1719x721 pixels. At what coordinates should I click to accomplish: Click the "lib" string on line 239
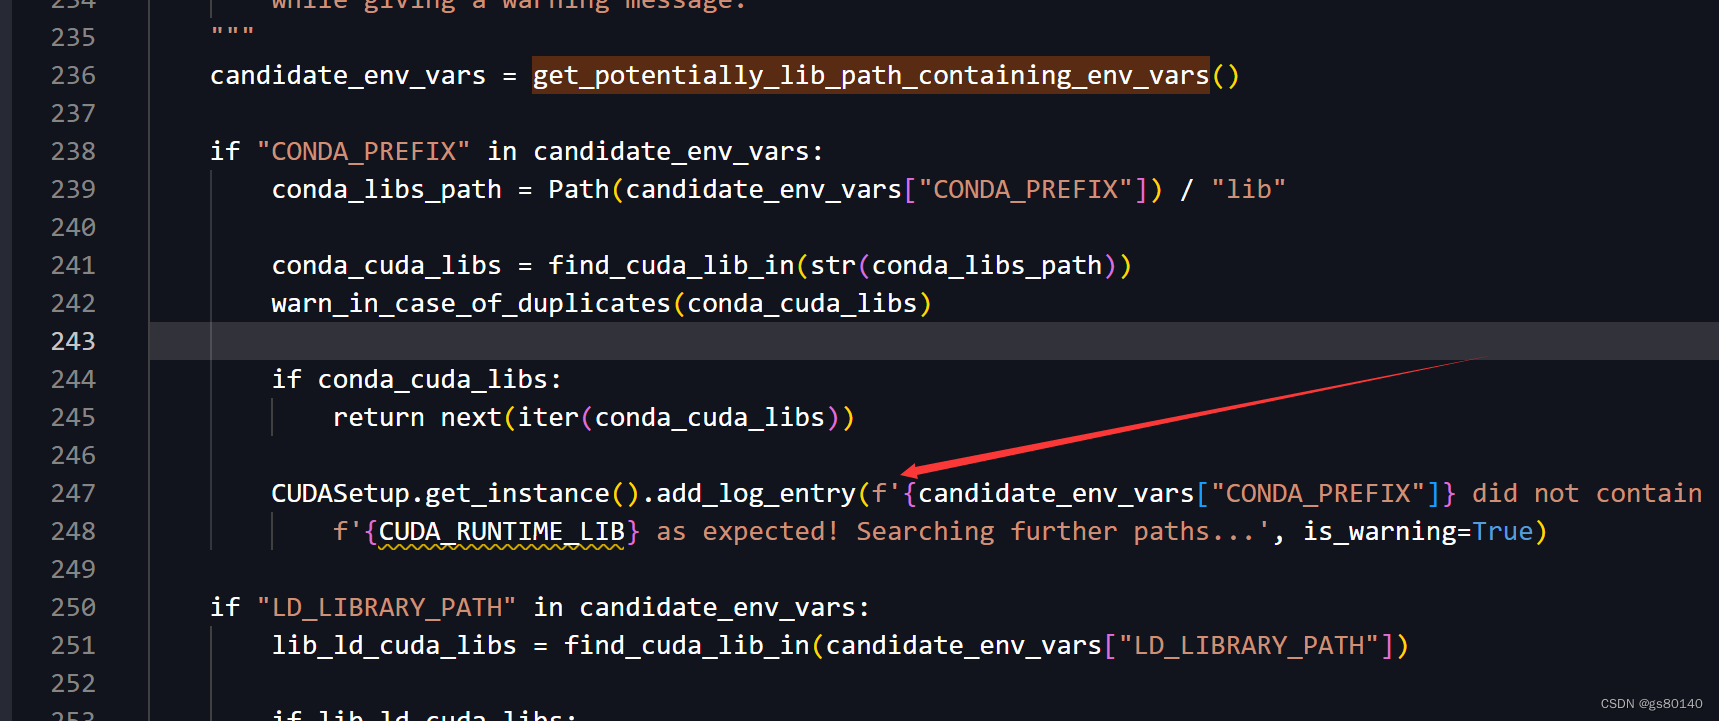point(1248,190)
